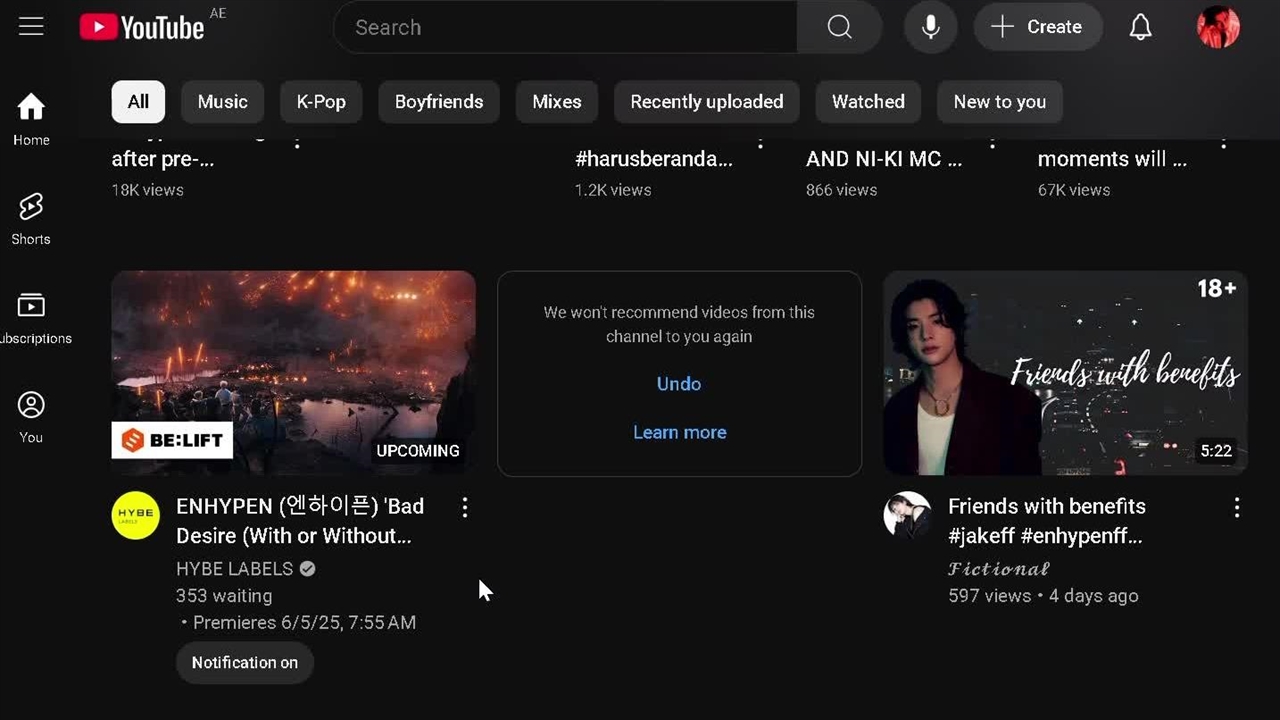Toggle the Notification on button
Viewport: 1280px width, 720px height.
[x=244, y=663]
